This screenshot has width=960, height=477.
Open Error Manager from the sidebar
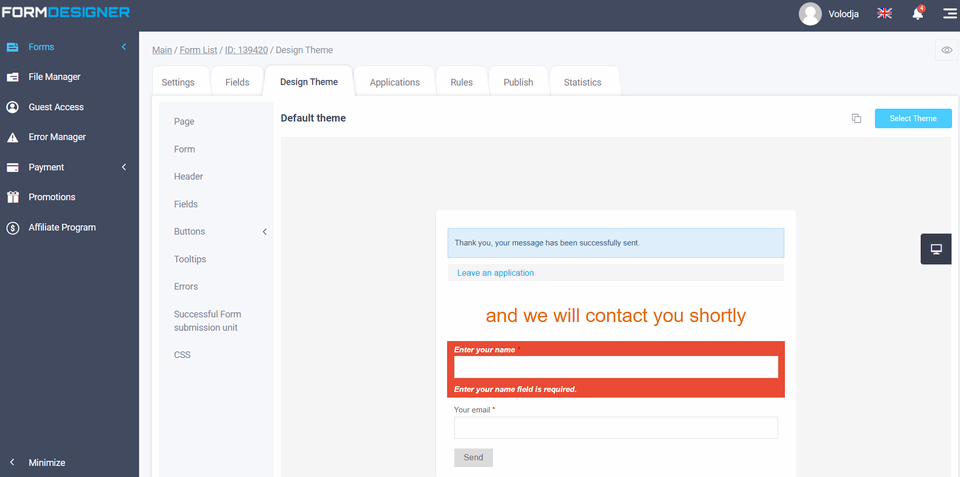[x=57, y=137]
